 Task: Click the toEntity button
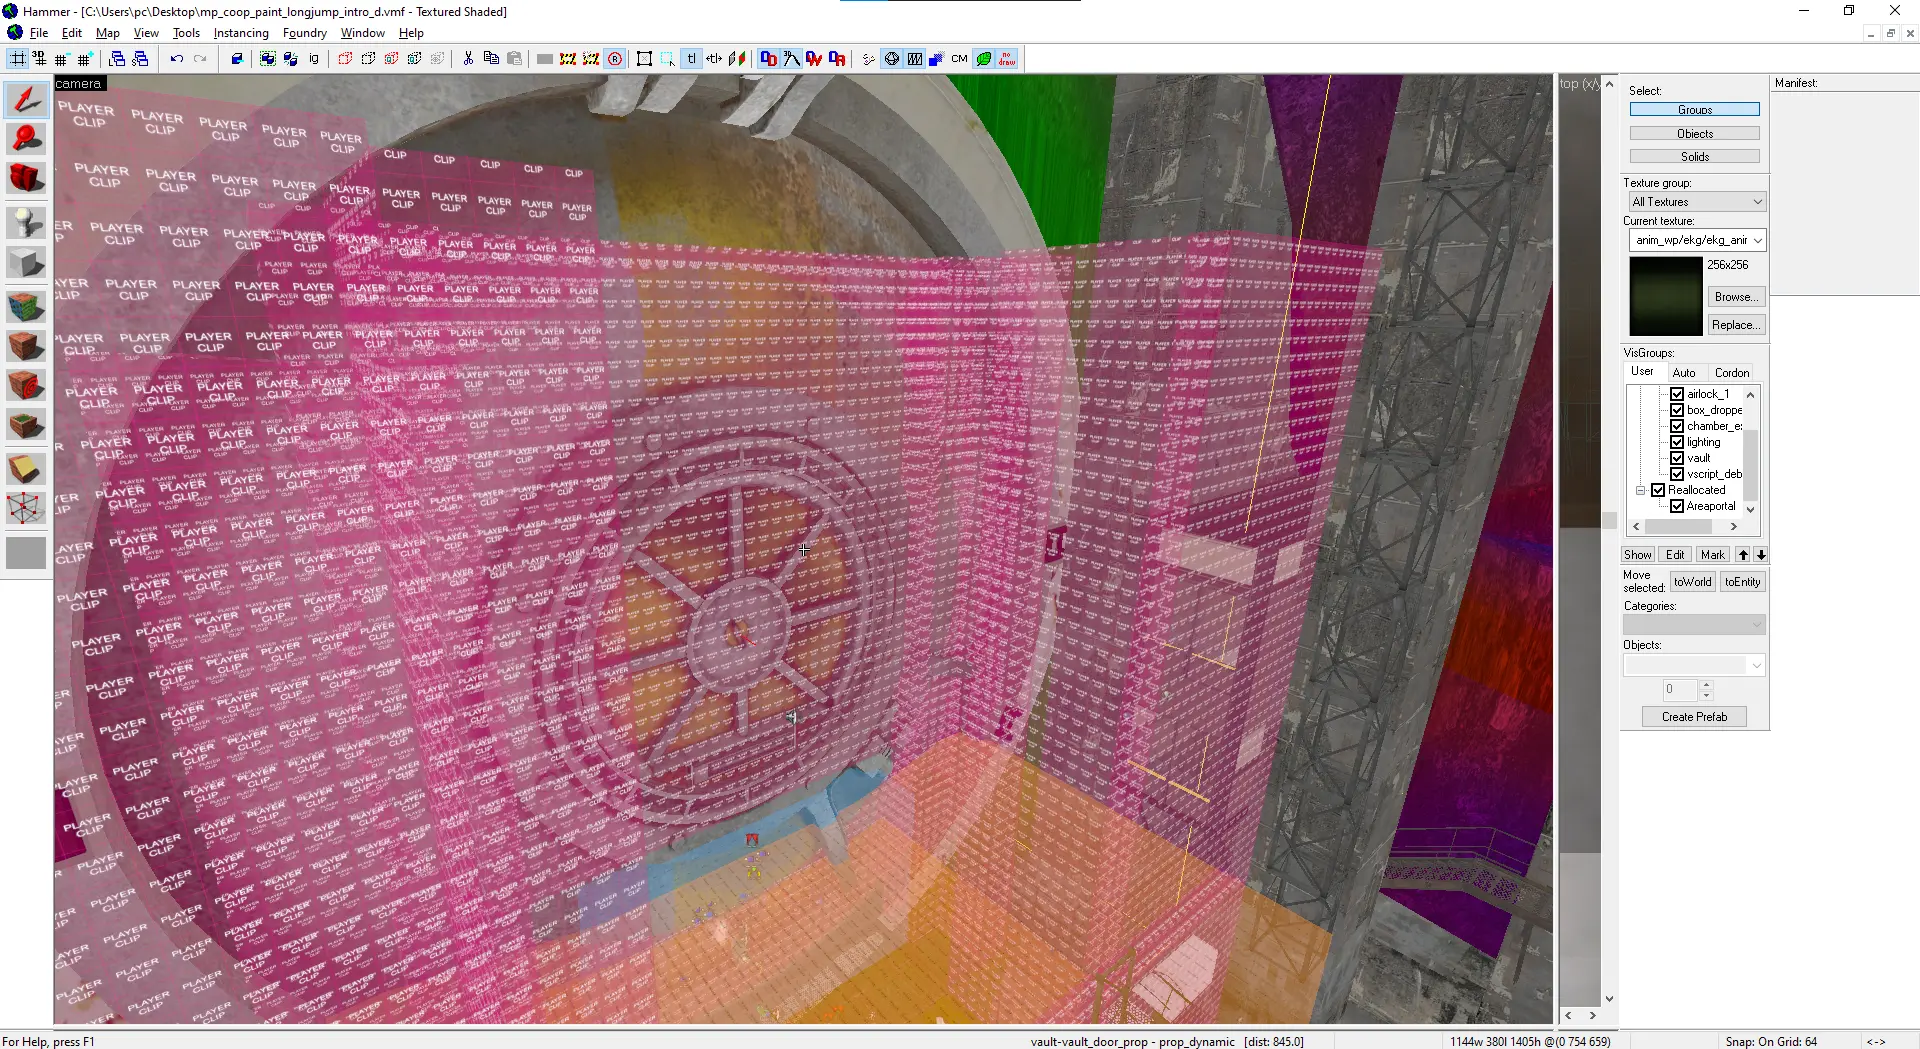click(1742, 582)
